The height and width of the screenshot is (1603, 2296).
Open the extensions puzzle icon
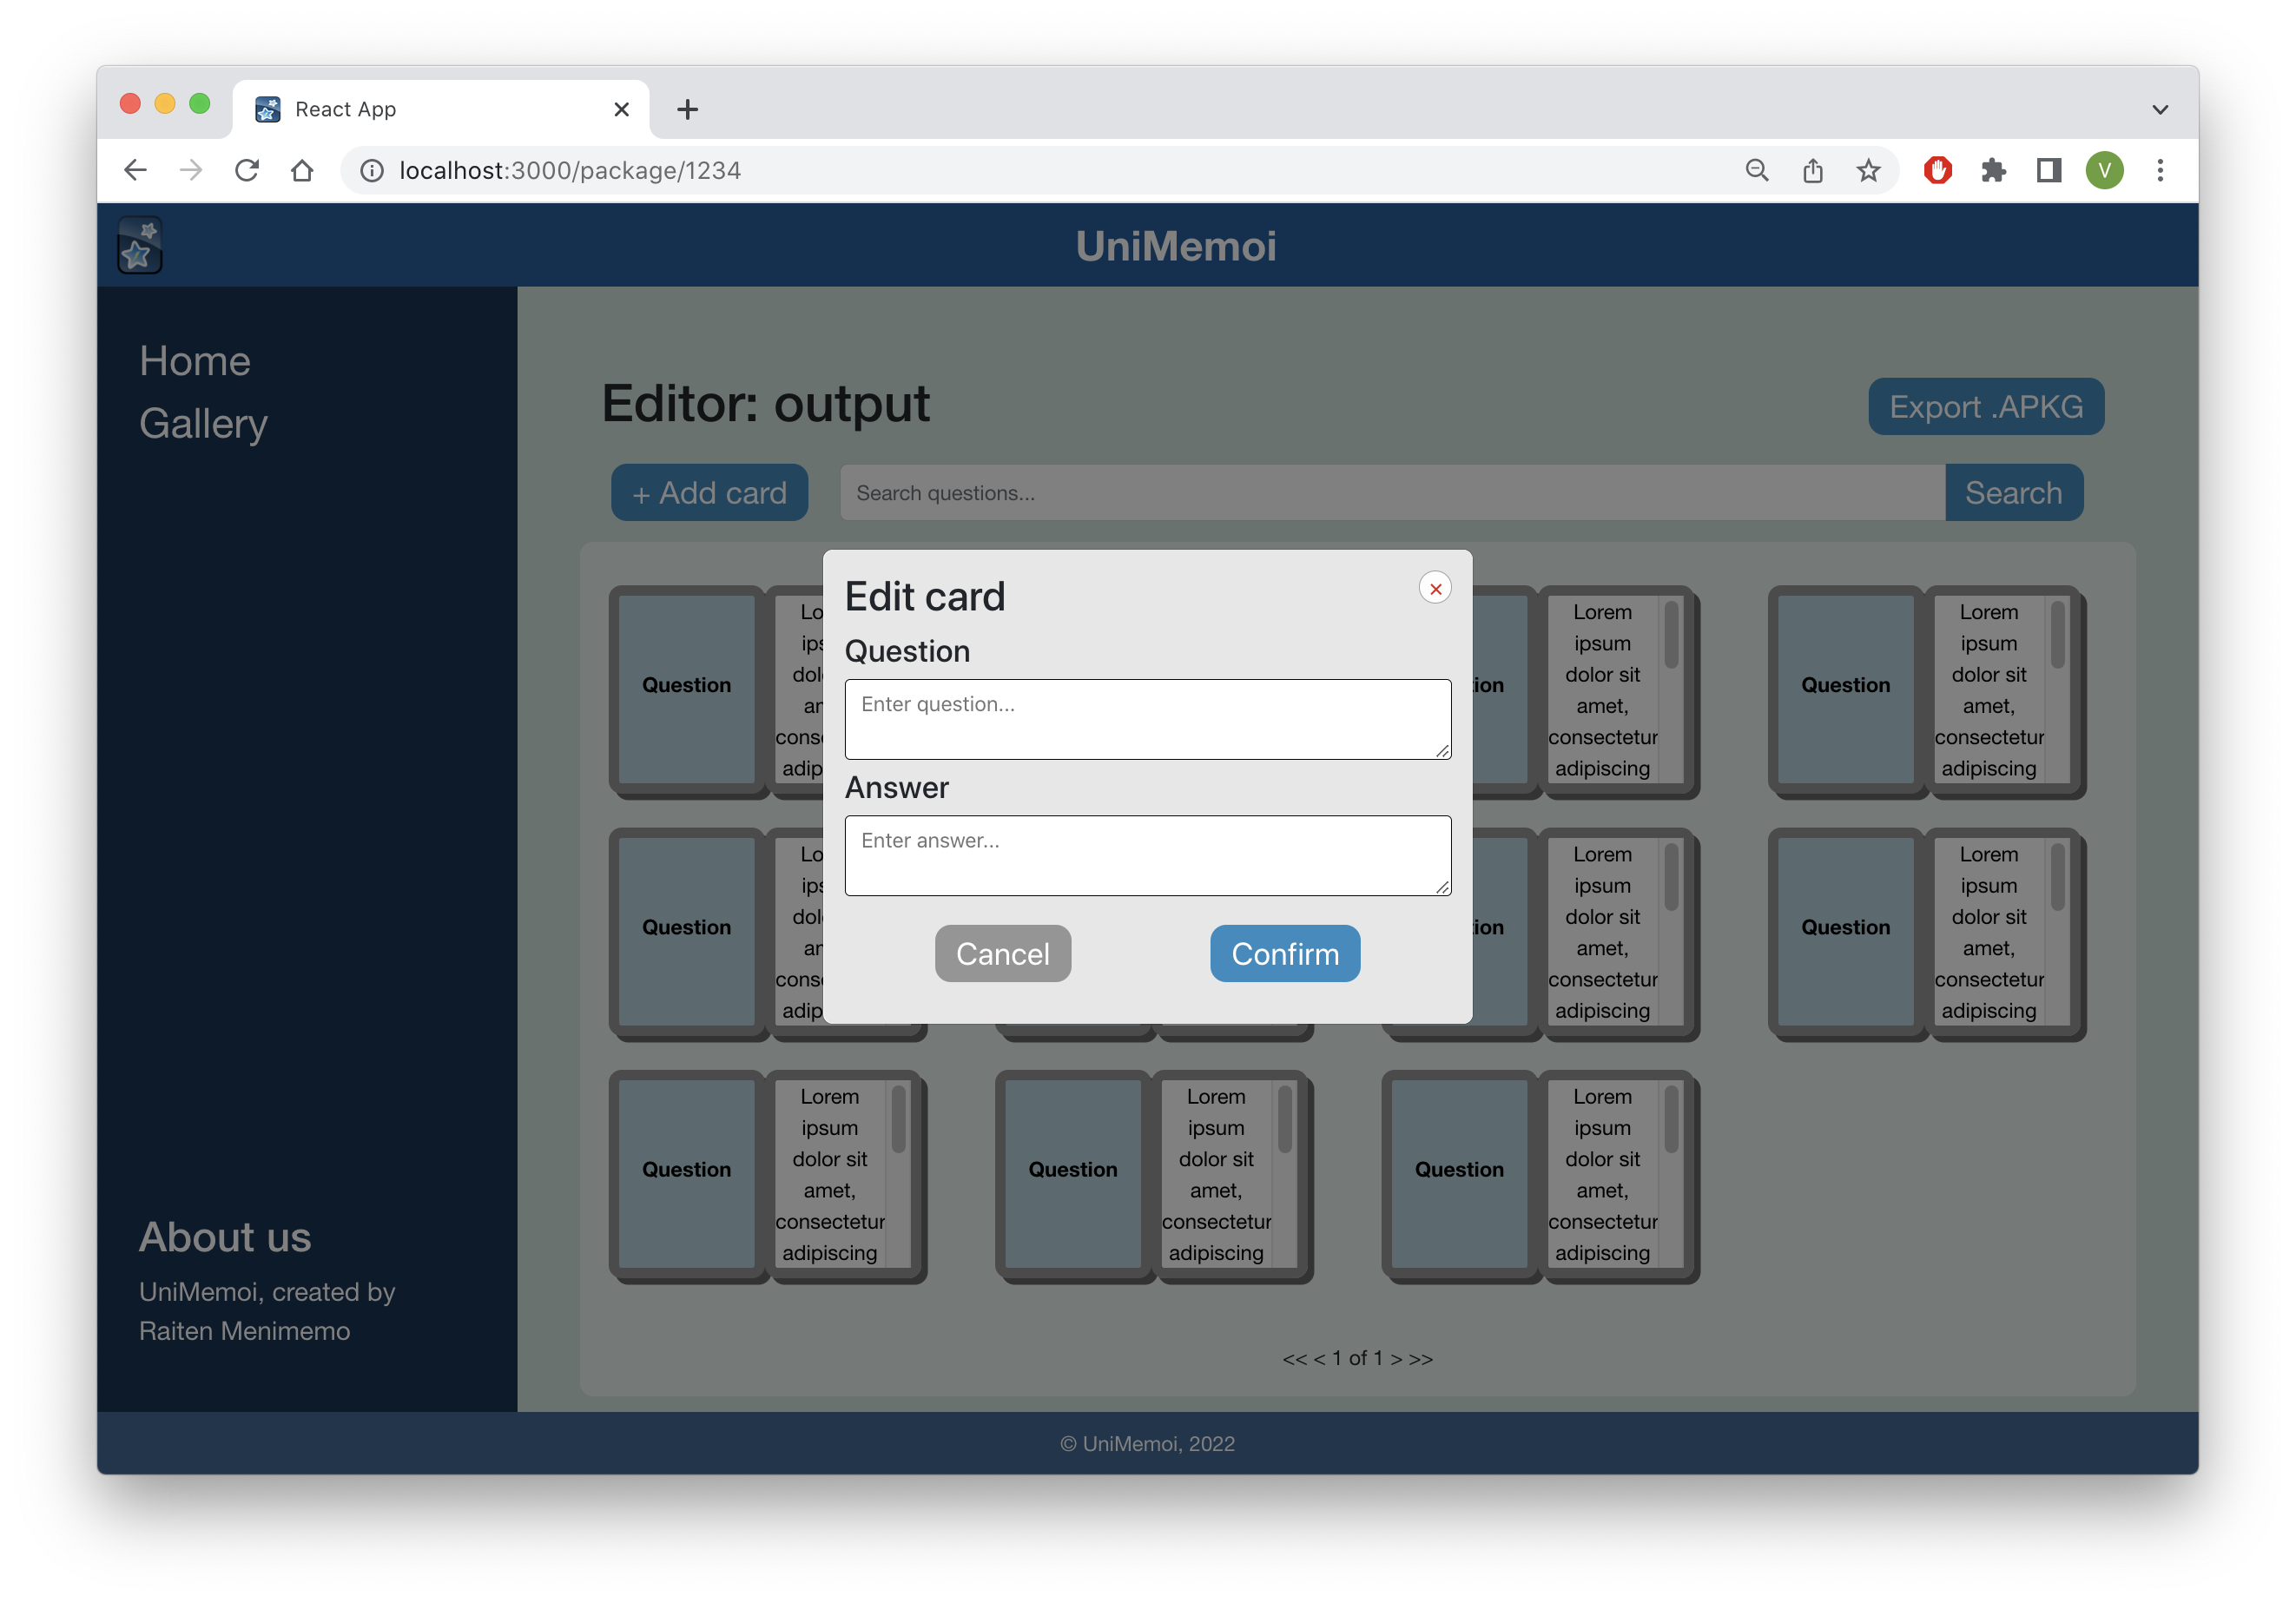(x=1993, y=171)
